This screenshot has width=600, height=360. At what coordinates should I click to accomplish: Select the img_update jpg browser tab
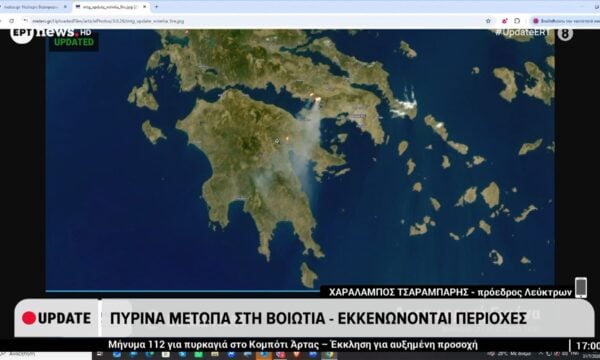(111, 7)
